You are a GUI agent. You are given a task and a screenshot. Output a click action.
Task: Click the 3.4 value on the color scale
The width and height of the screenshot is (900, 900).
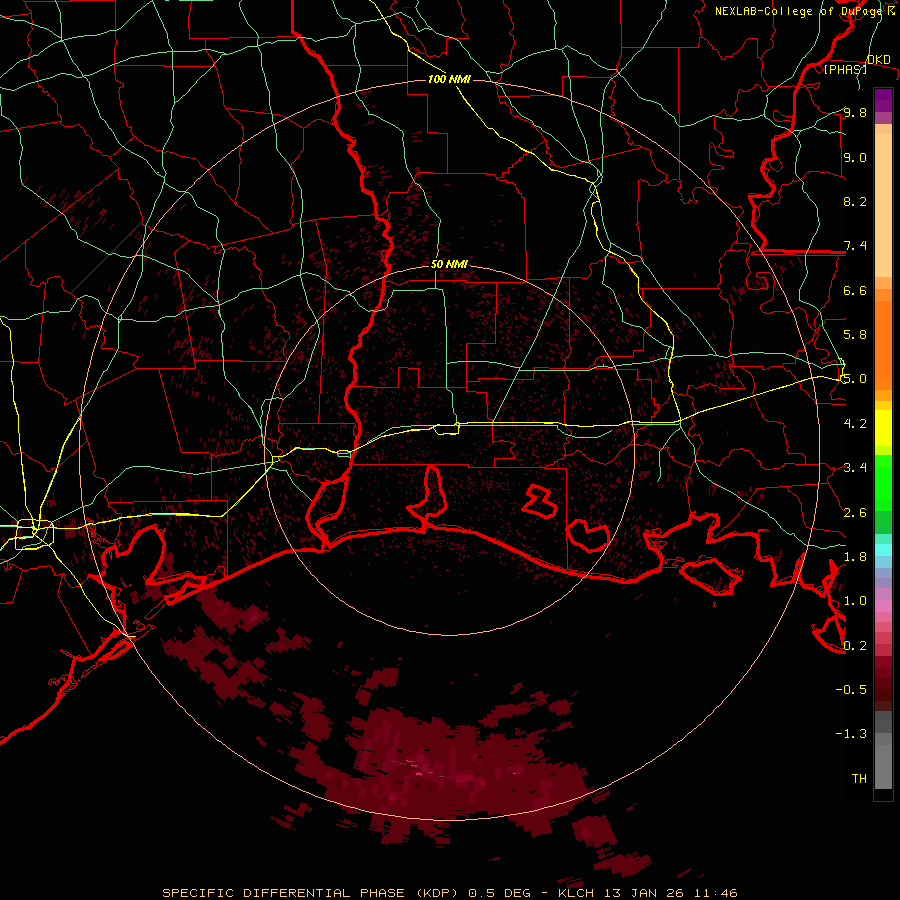(855, 468)
